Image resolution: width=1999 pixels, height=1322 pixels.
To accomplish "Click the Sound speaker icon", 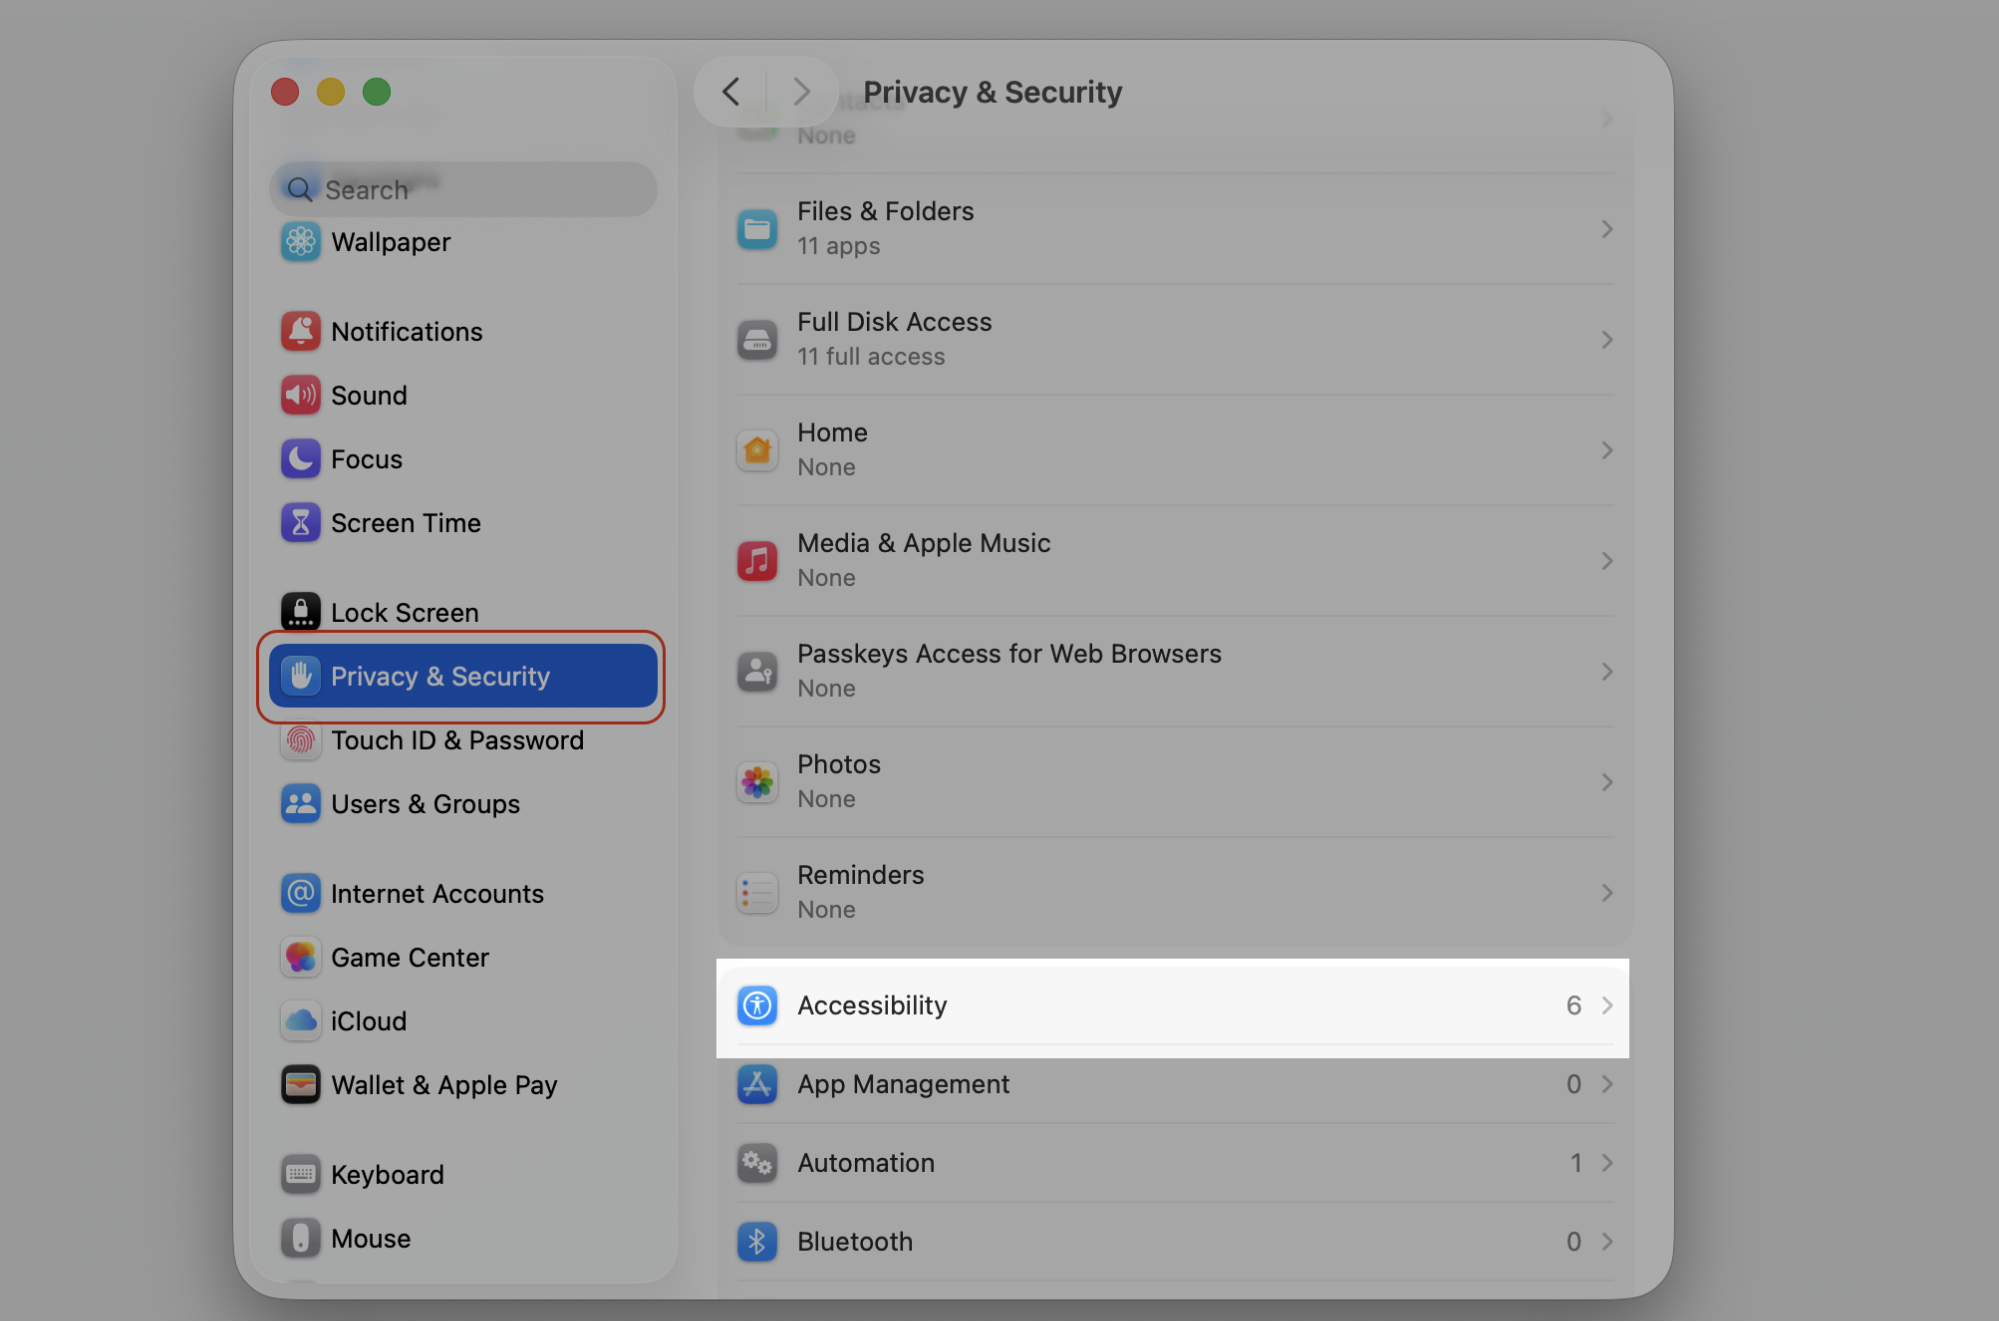I will click(300, 395).
